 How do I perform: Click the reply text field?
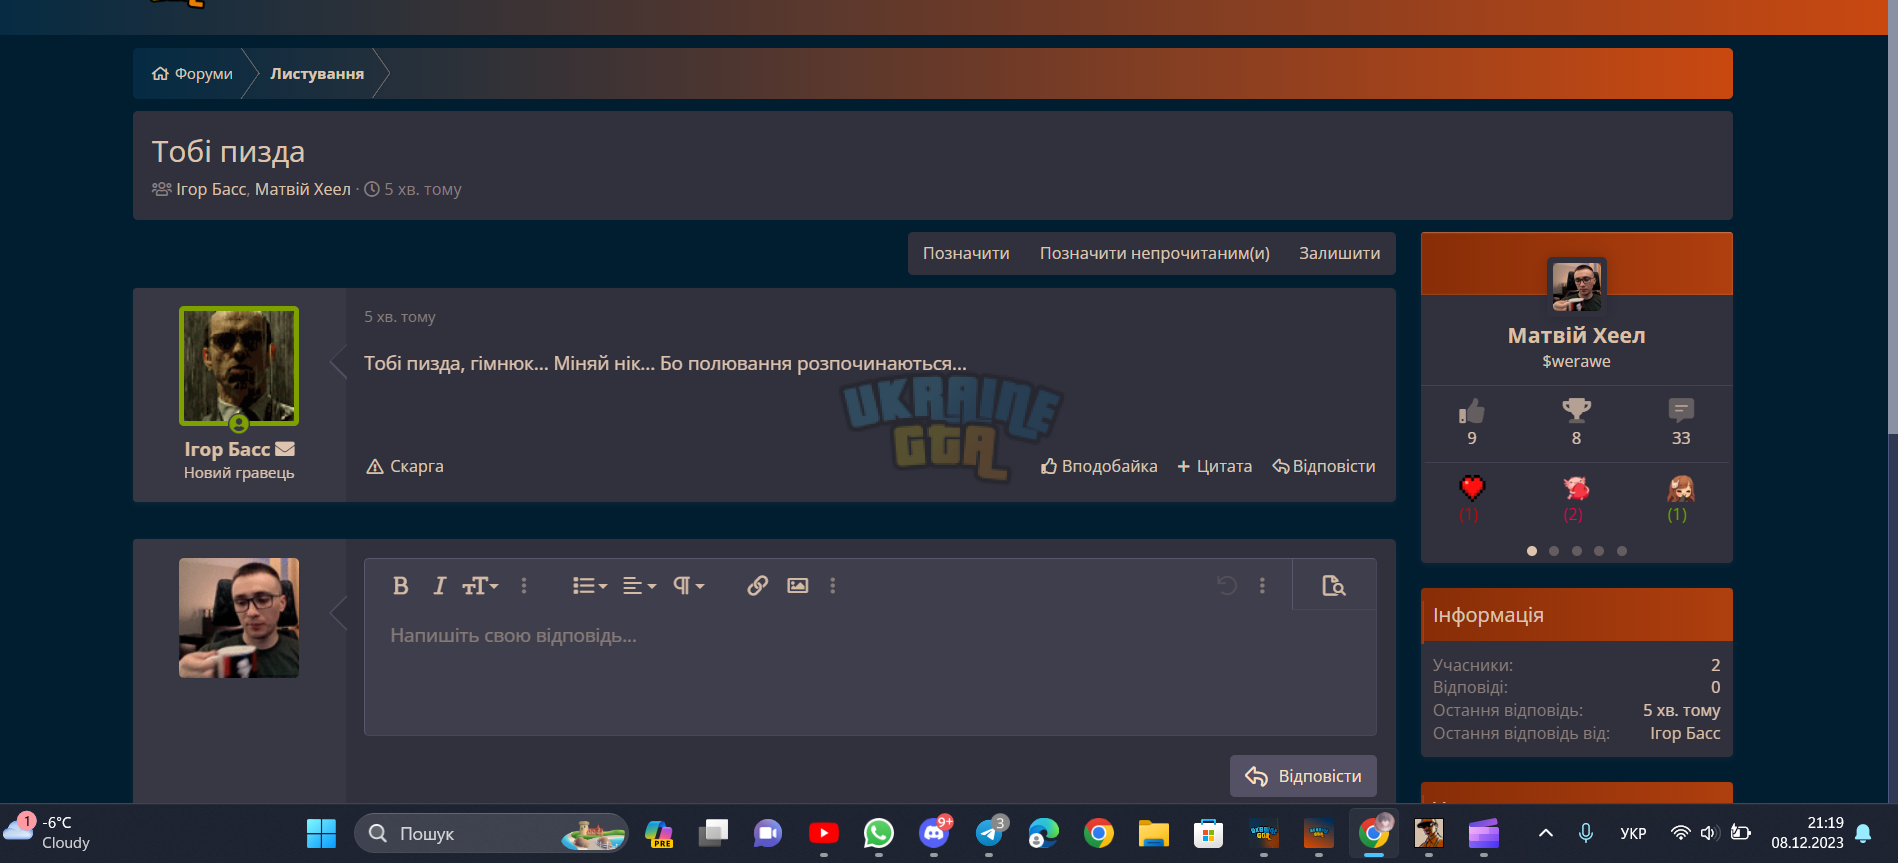coord(870,672)
